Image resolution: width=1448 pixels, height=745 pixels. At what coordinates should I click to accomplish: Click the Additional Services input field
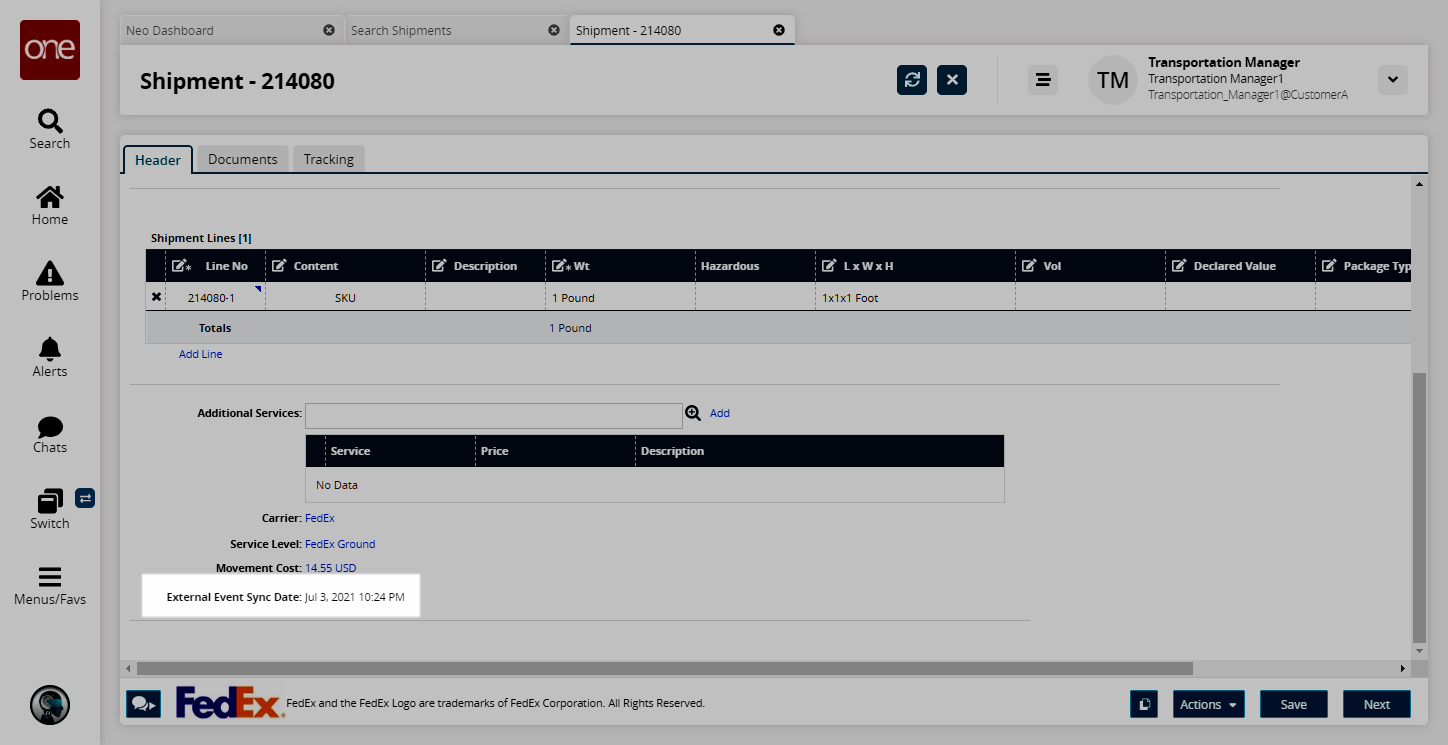point(493,414)
